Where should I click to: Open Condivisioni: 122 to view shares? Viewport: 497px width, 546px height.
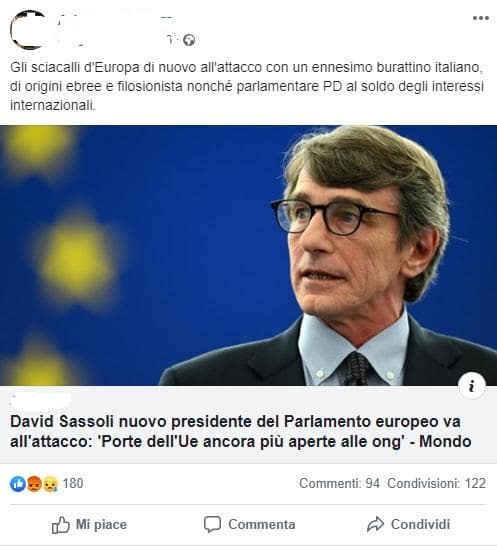(x=436, y=483)
